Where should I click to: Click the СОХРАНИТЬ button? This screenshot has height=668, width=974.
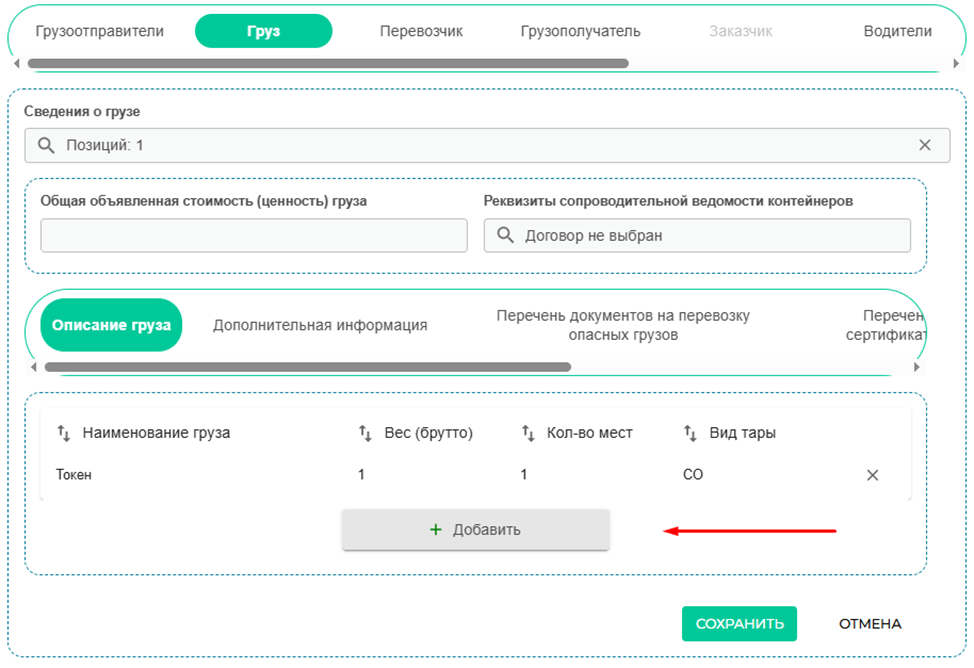coord(739,623)
